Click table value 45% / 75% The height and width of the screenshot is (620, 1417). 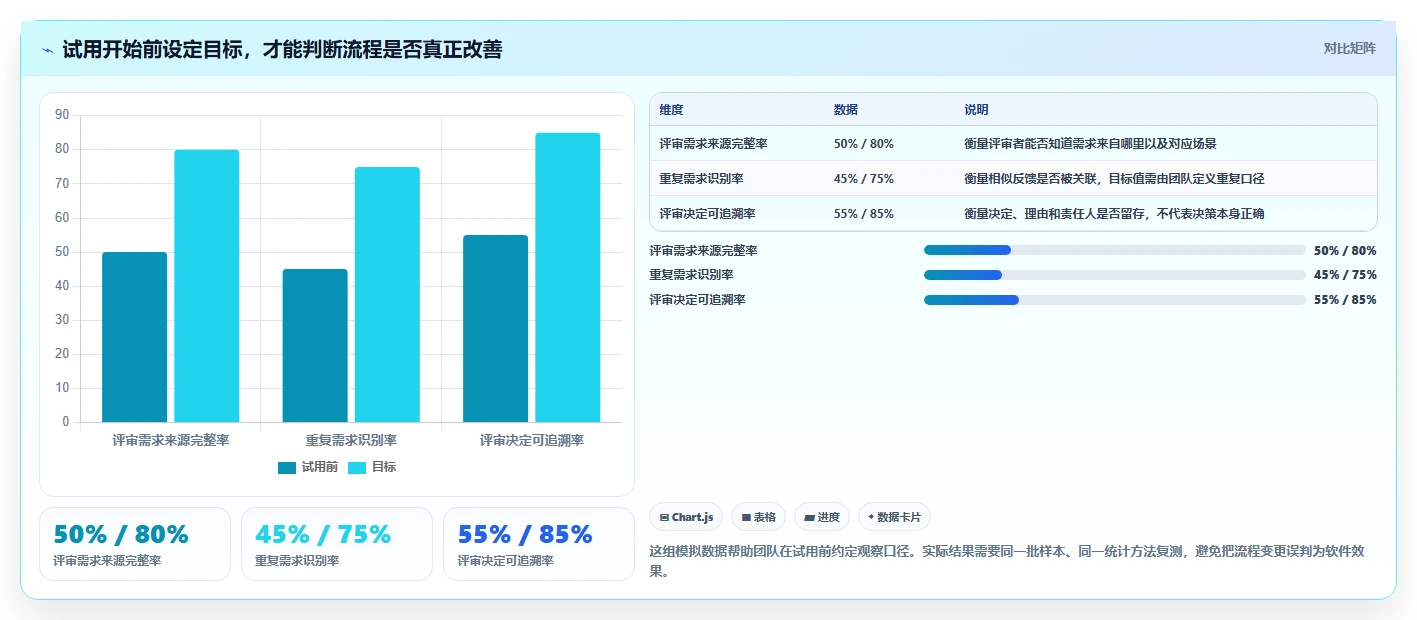pyautogui.click(x=863, y=178)
